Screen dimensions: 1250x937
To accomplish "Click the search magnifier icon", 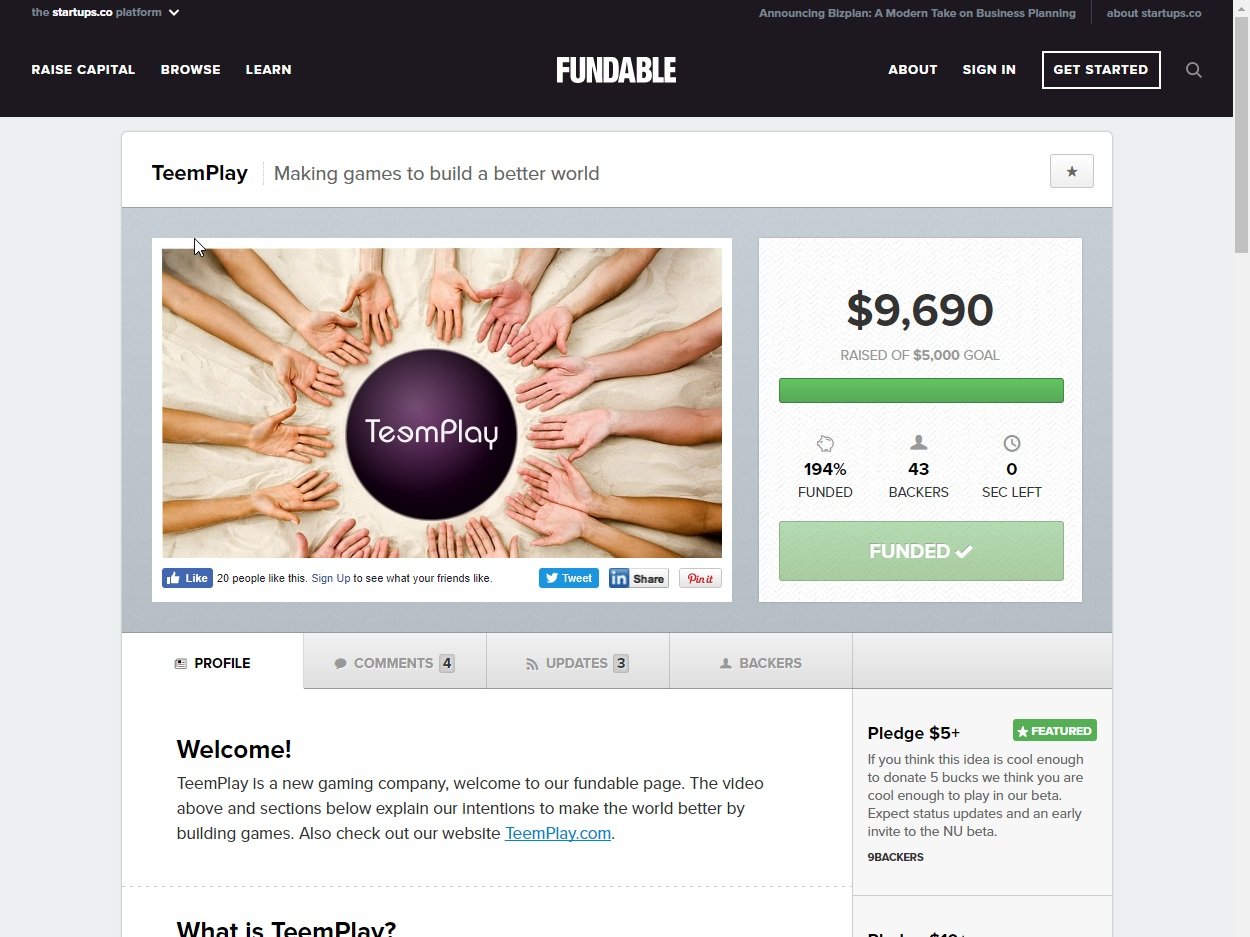I will [x=1193, y=70].
